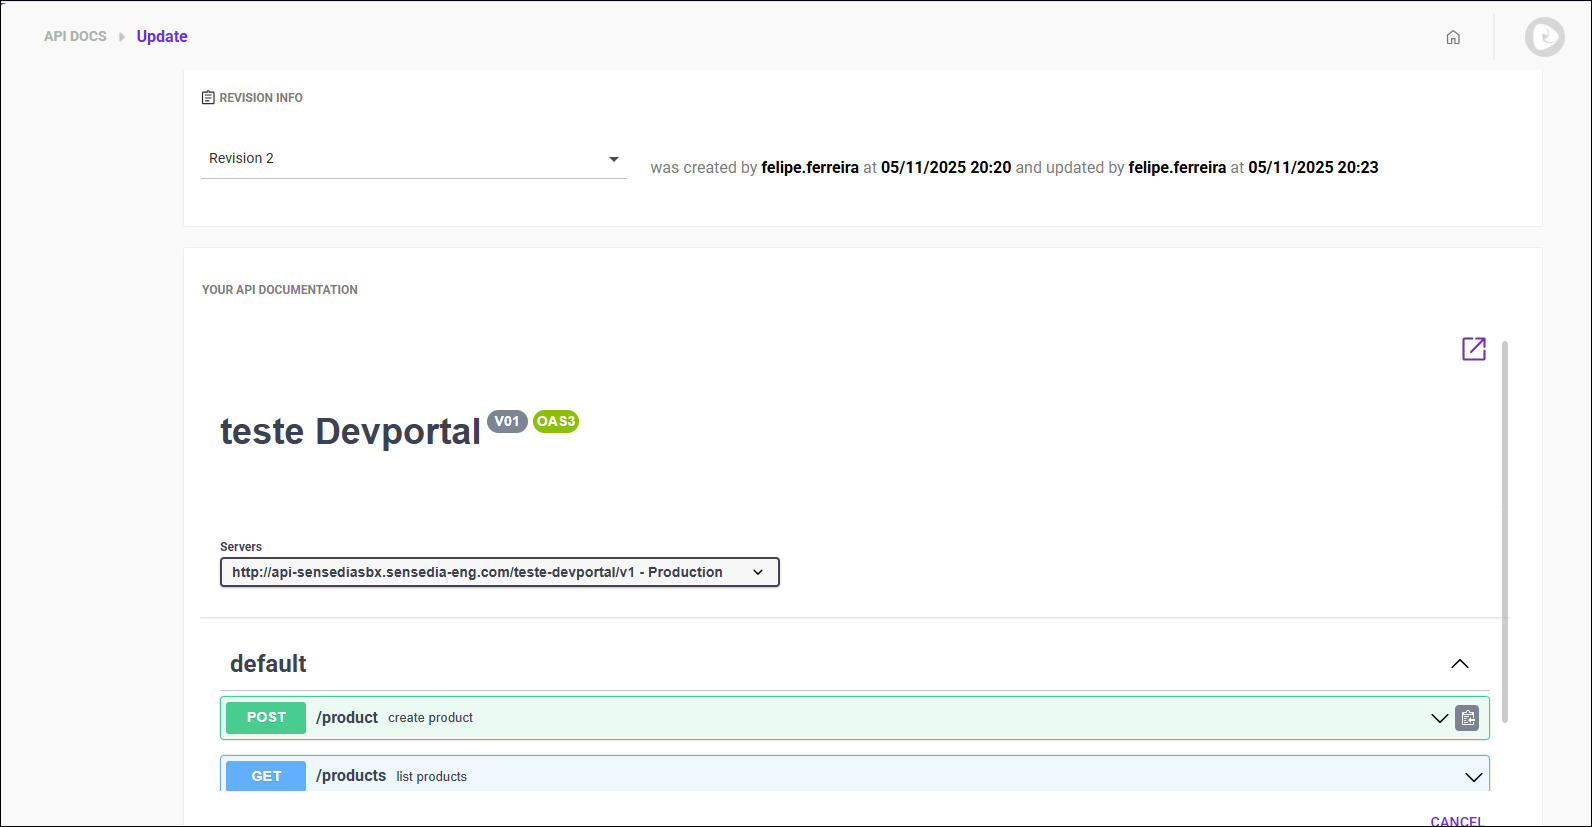
Task: Expand the GET /products operation chevron
Action: click(x=1473, y=777)
